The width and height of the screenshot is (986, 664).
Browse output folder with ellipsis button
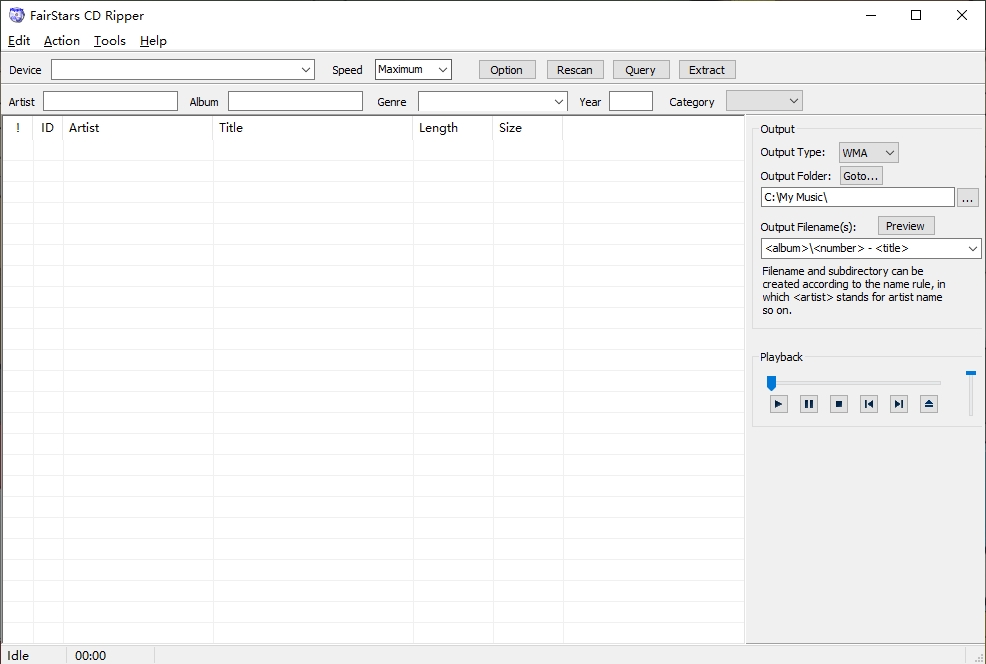tap(967, 198)
